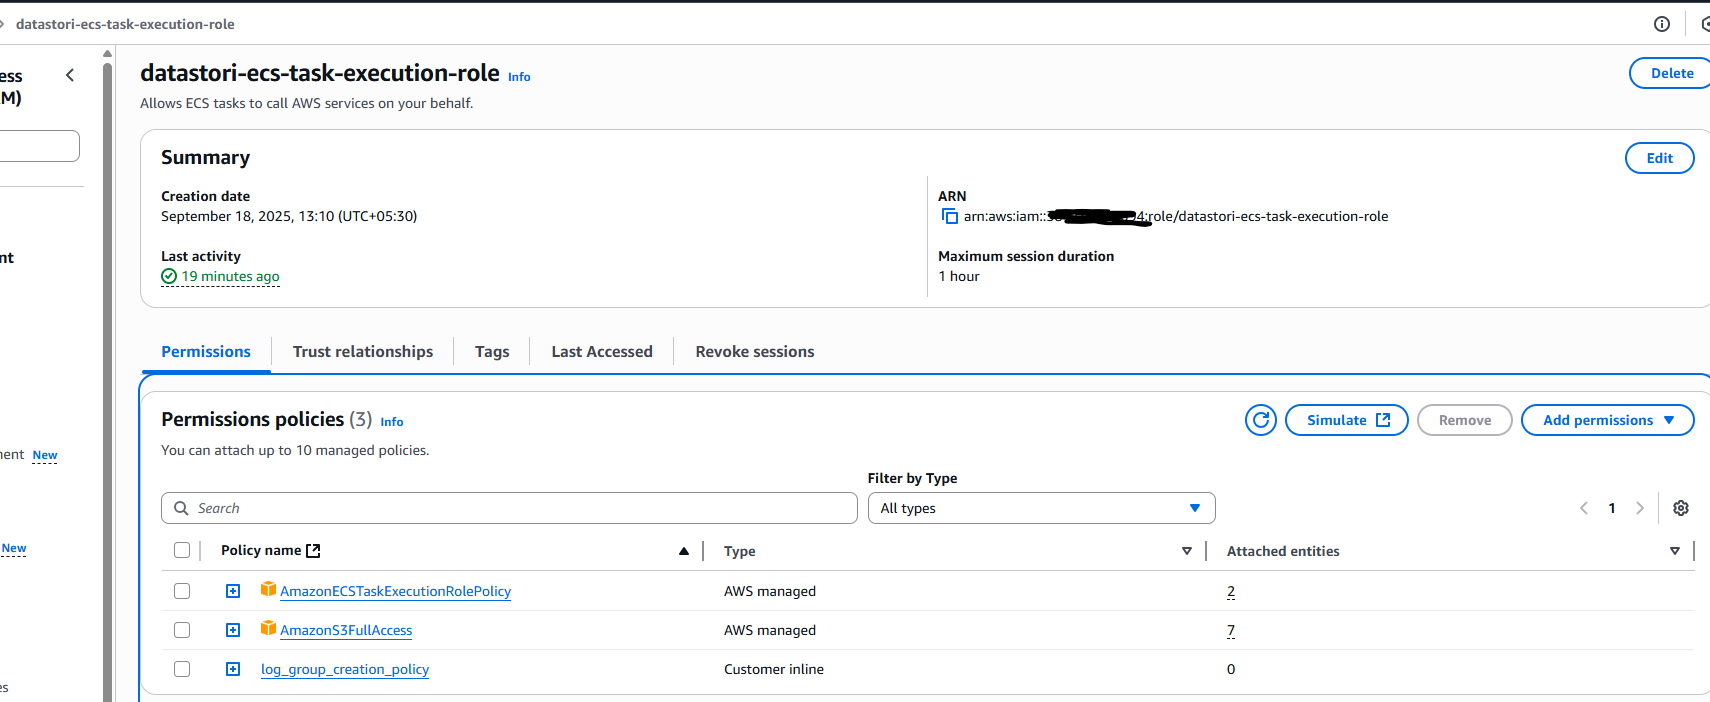Open the Last Accessed tab
This screenshot has height=702, width=1710.
point(601,352)
